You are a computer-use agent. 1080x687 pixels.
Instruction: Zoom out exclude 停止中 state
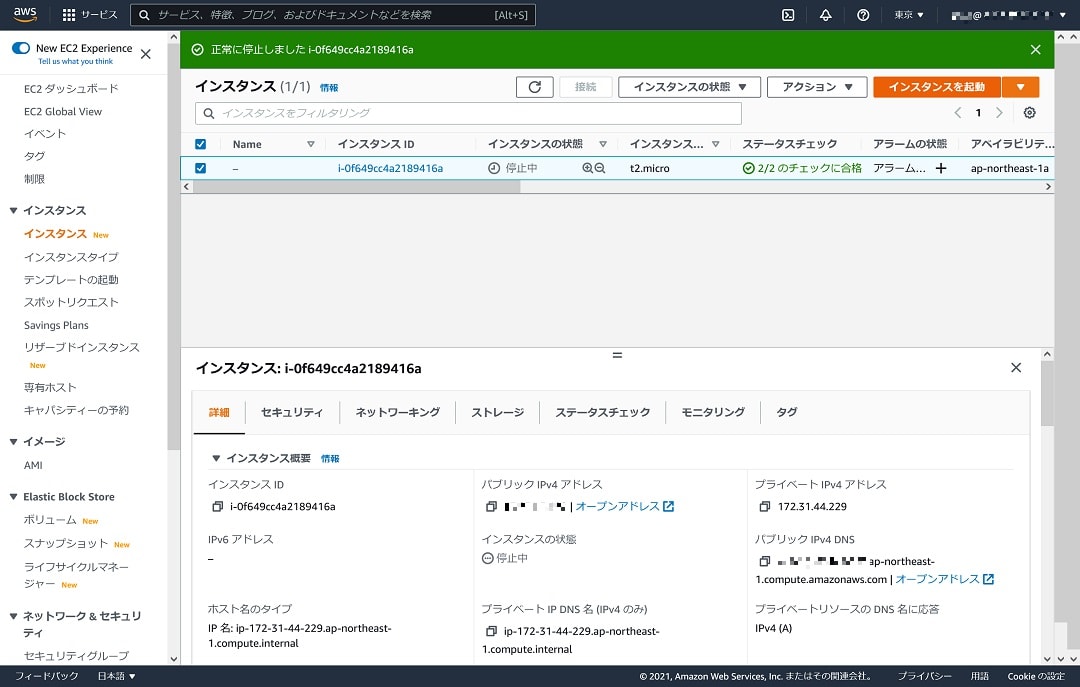600,168
